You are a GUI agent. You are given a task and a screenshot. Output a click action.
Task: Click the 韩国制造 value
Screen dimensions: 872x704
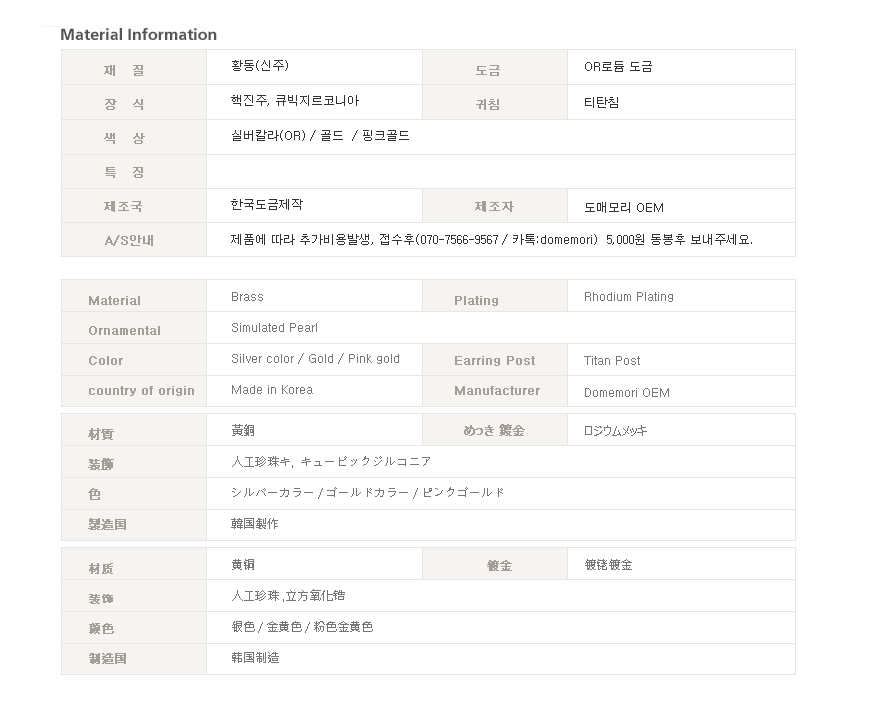[255, 658]
